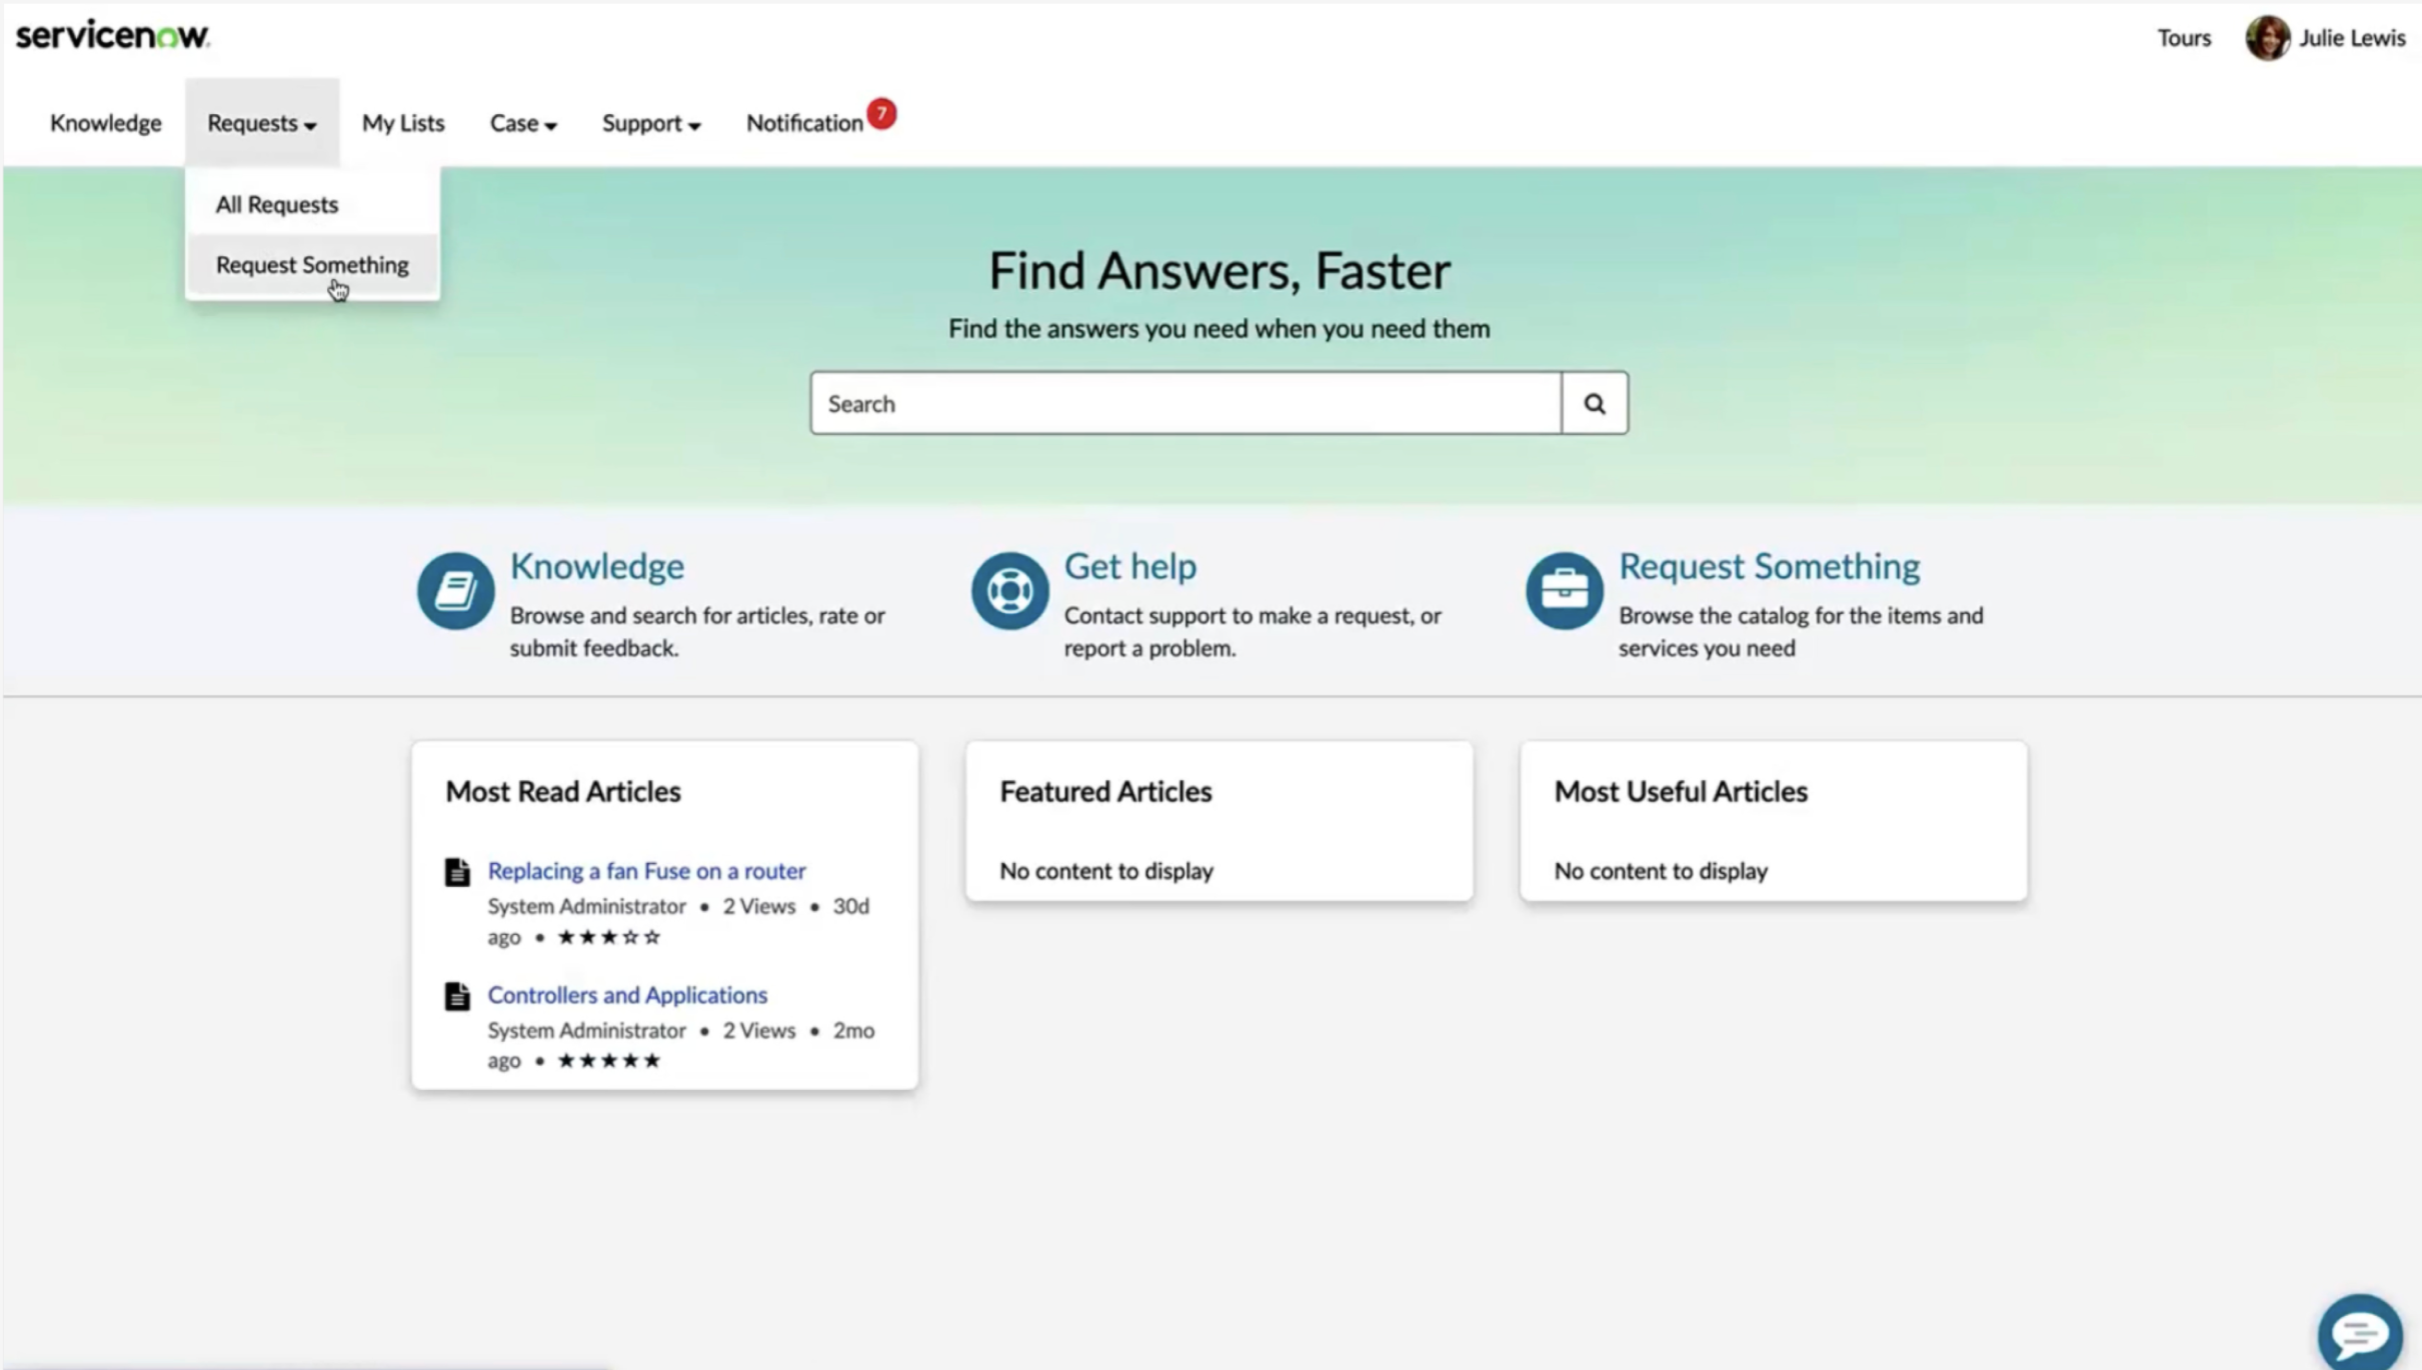The height and width of the screenshot is (1370, 2422).
Task: Click star rating of Controllers and Applications
Action: [609, 1060]
